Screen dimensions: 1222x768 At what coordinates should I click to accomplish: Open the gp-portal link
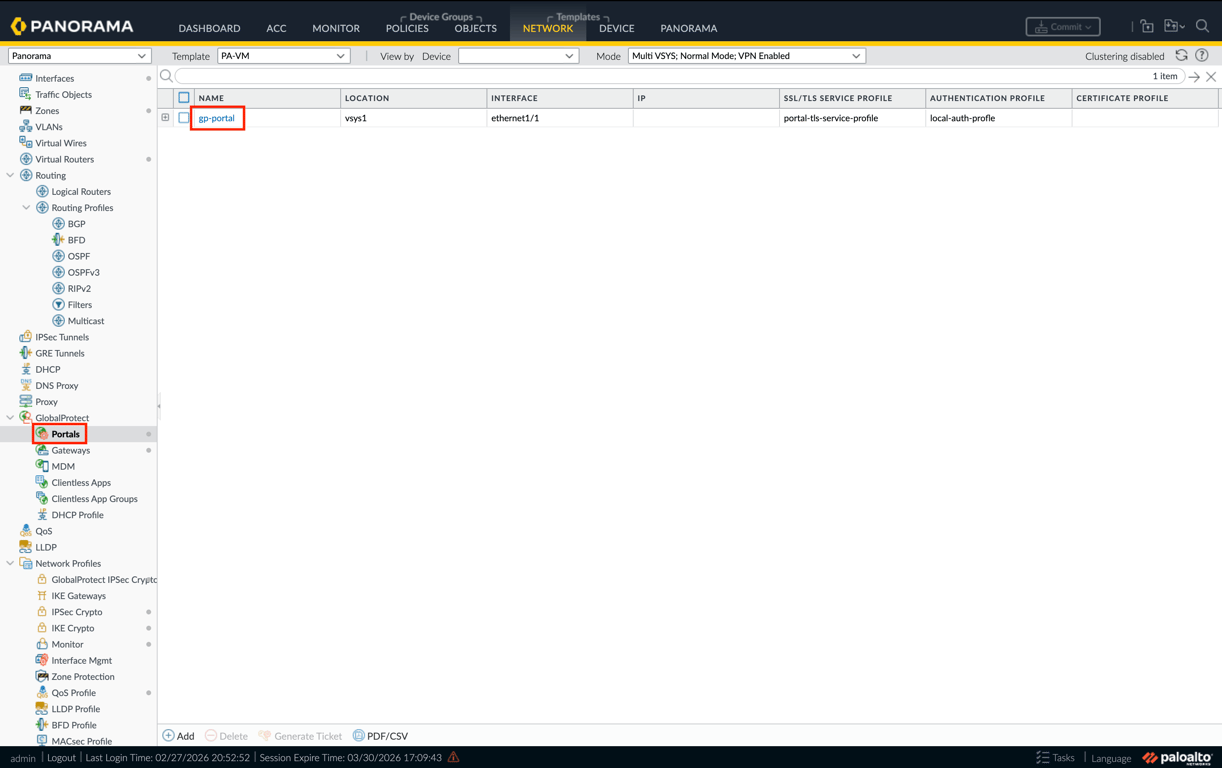coord(217,118)
